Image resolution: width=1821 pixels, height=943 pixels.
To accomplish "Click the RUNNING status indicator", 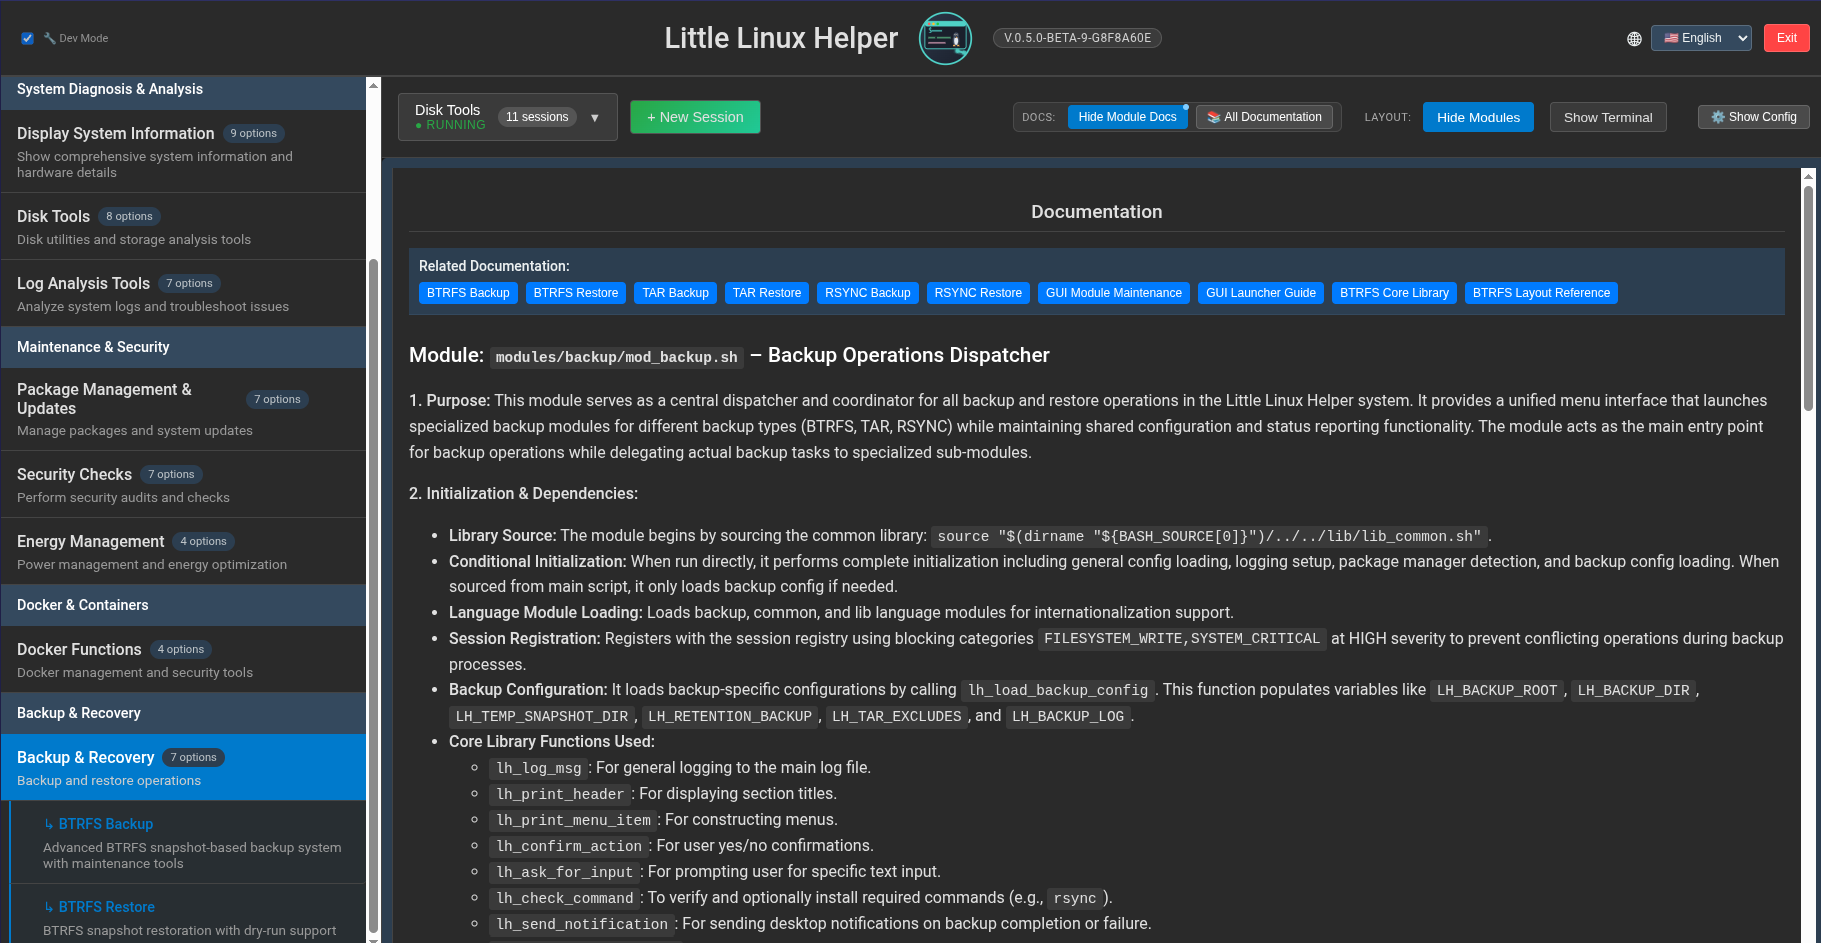I will click(x=450, y=125).
